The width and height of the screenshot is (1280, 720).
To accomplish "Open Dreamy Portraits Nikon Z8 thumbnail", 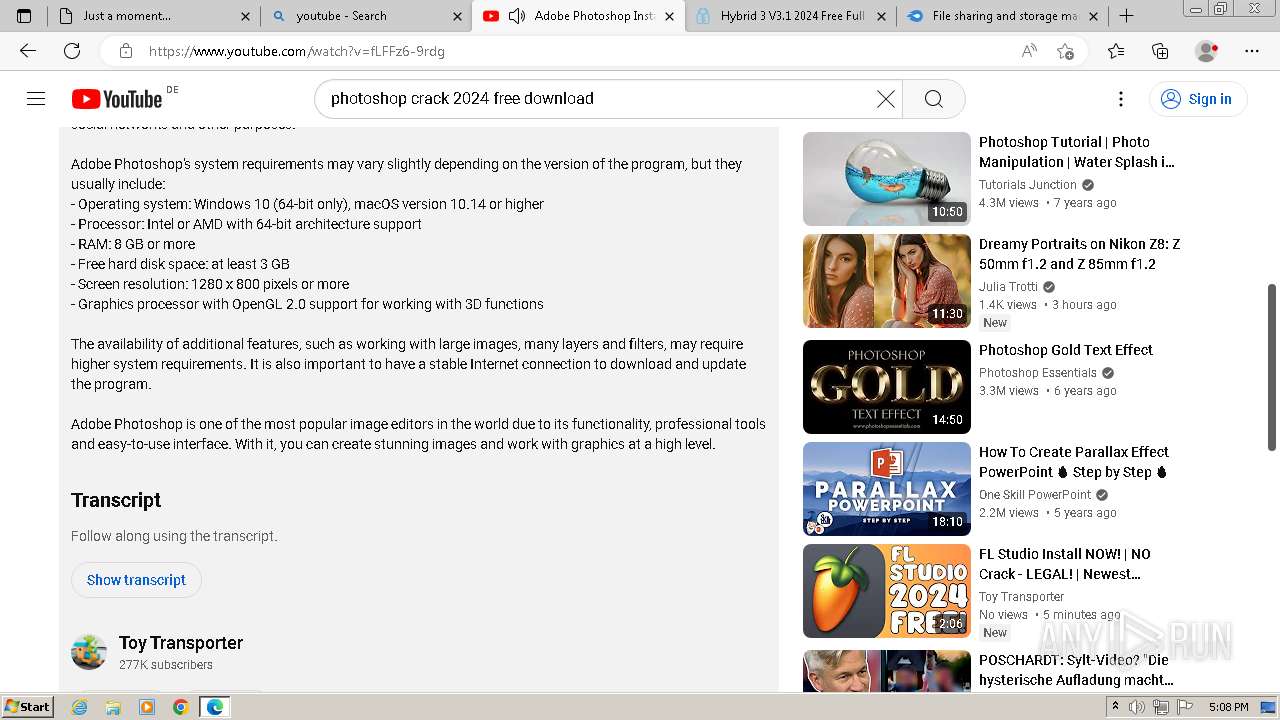I will (887, 281).
